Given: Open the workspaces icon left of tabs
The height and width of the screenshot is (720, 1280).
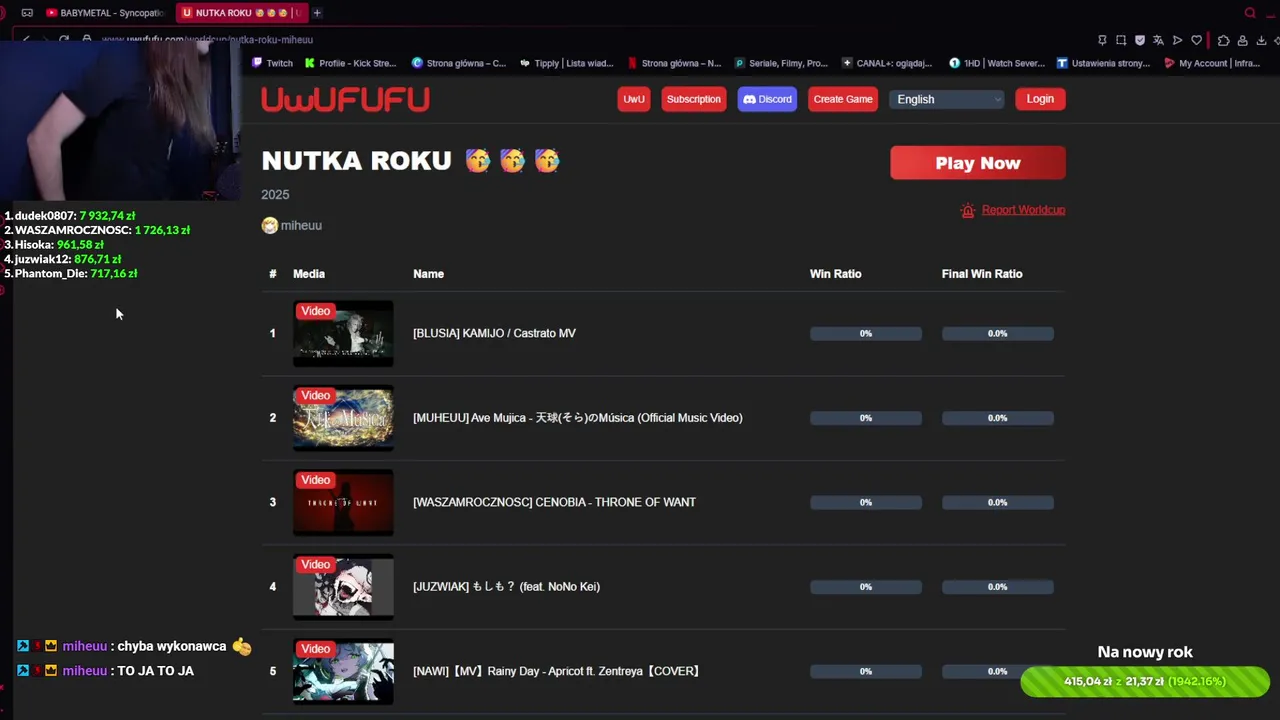Looking at the screenshot, I should tap(27, 13).
